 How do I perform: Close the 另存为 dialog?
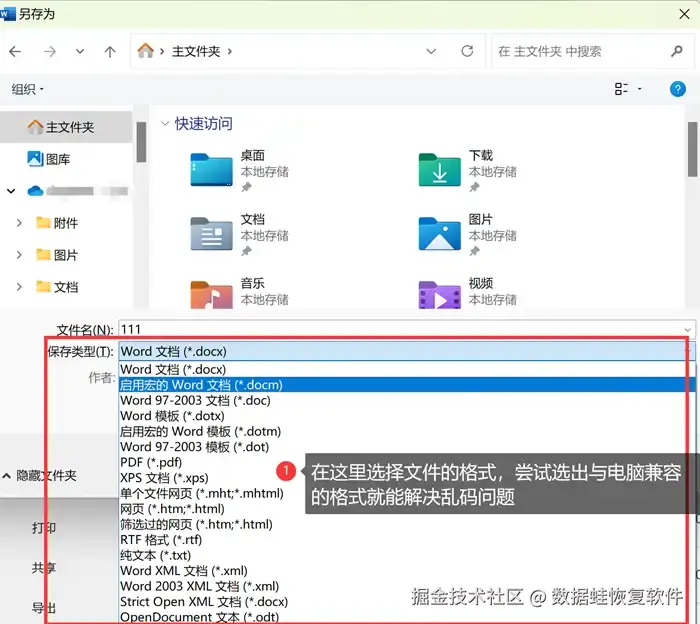click(684, 14)
